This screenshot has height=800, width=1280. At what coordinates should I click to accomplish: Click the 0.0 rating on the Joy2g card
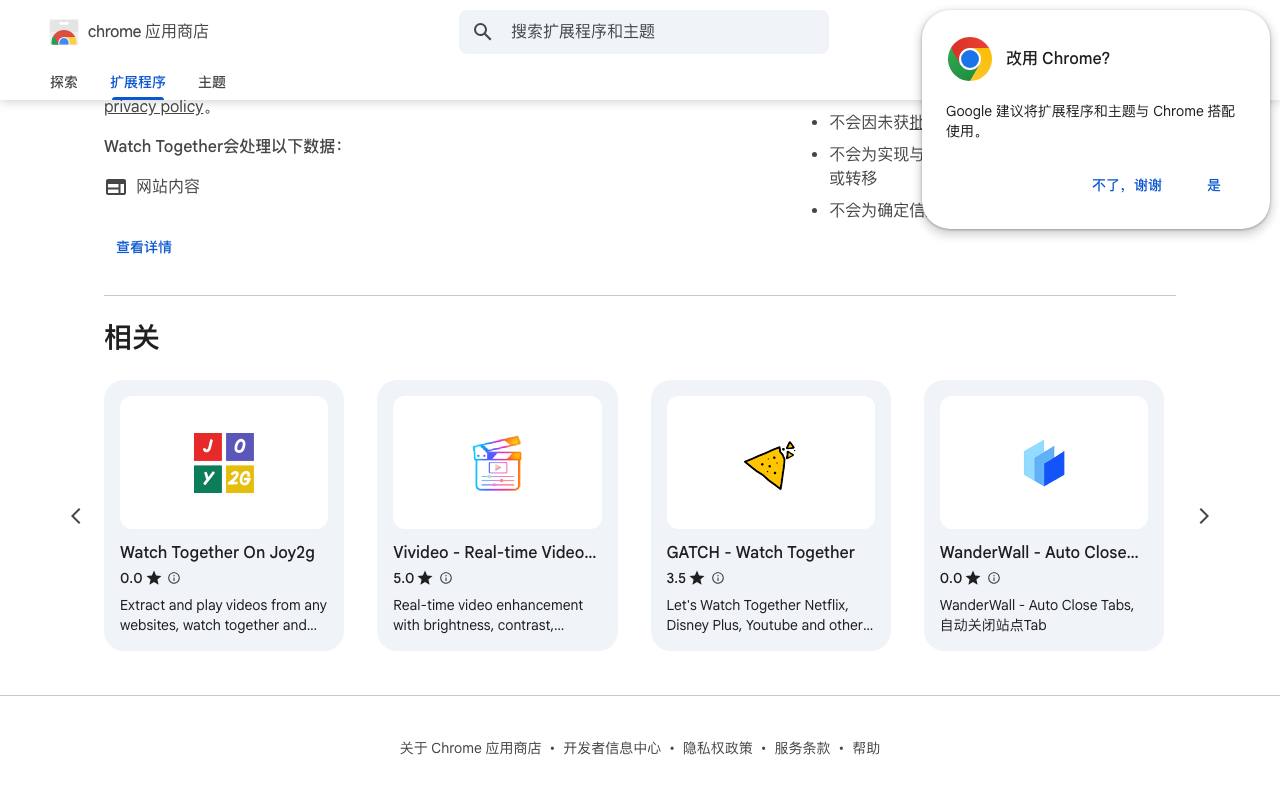click(x=131, y=578)
